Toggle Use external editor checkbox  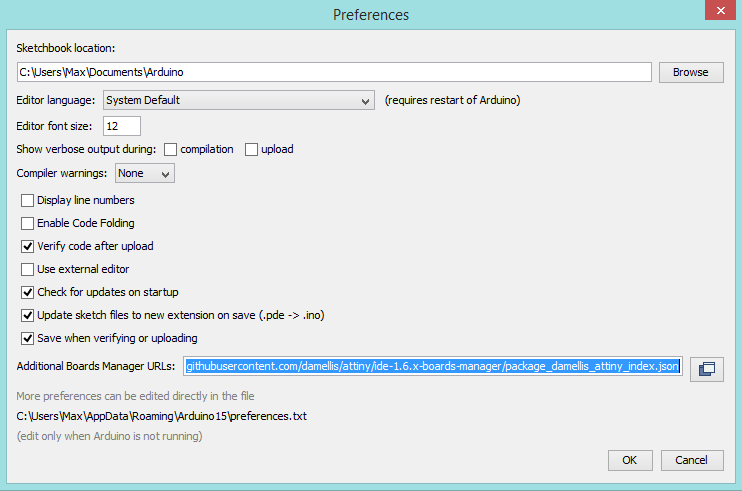[28, 269]
